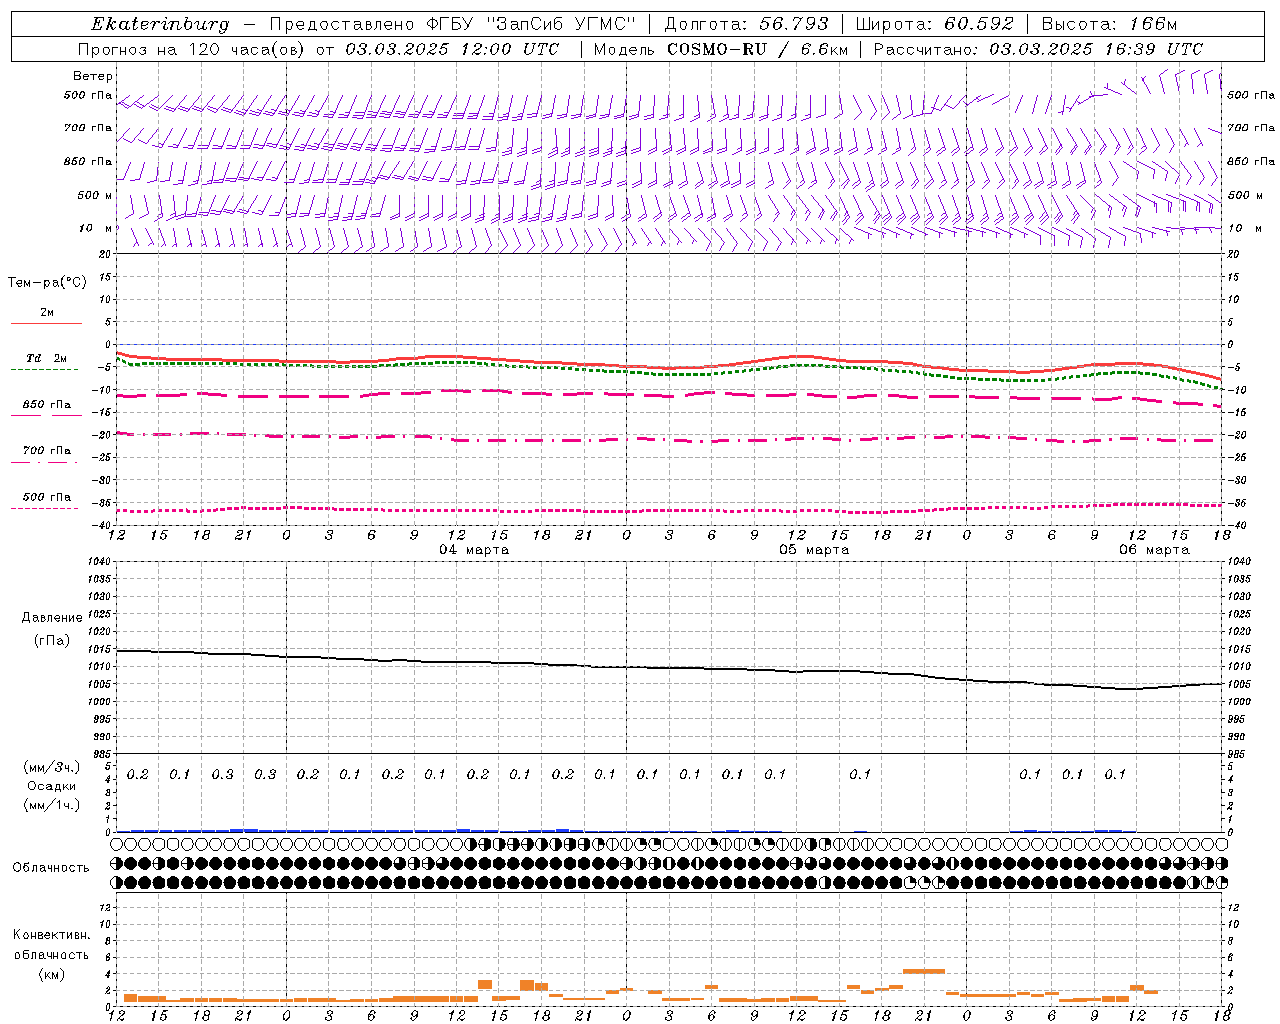Click the "Прогноз на 120 часа(ов)" text

pos(193,49)
